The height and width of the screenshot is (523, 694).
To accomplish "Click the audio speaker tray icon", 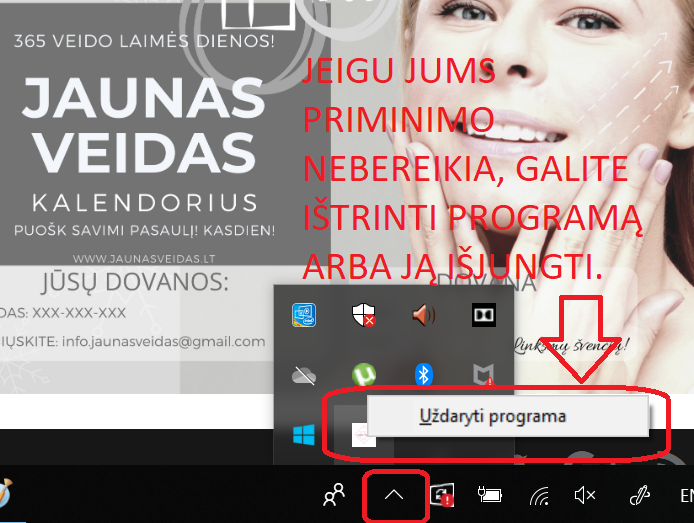I will pos(424,315).
